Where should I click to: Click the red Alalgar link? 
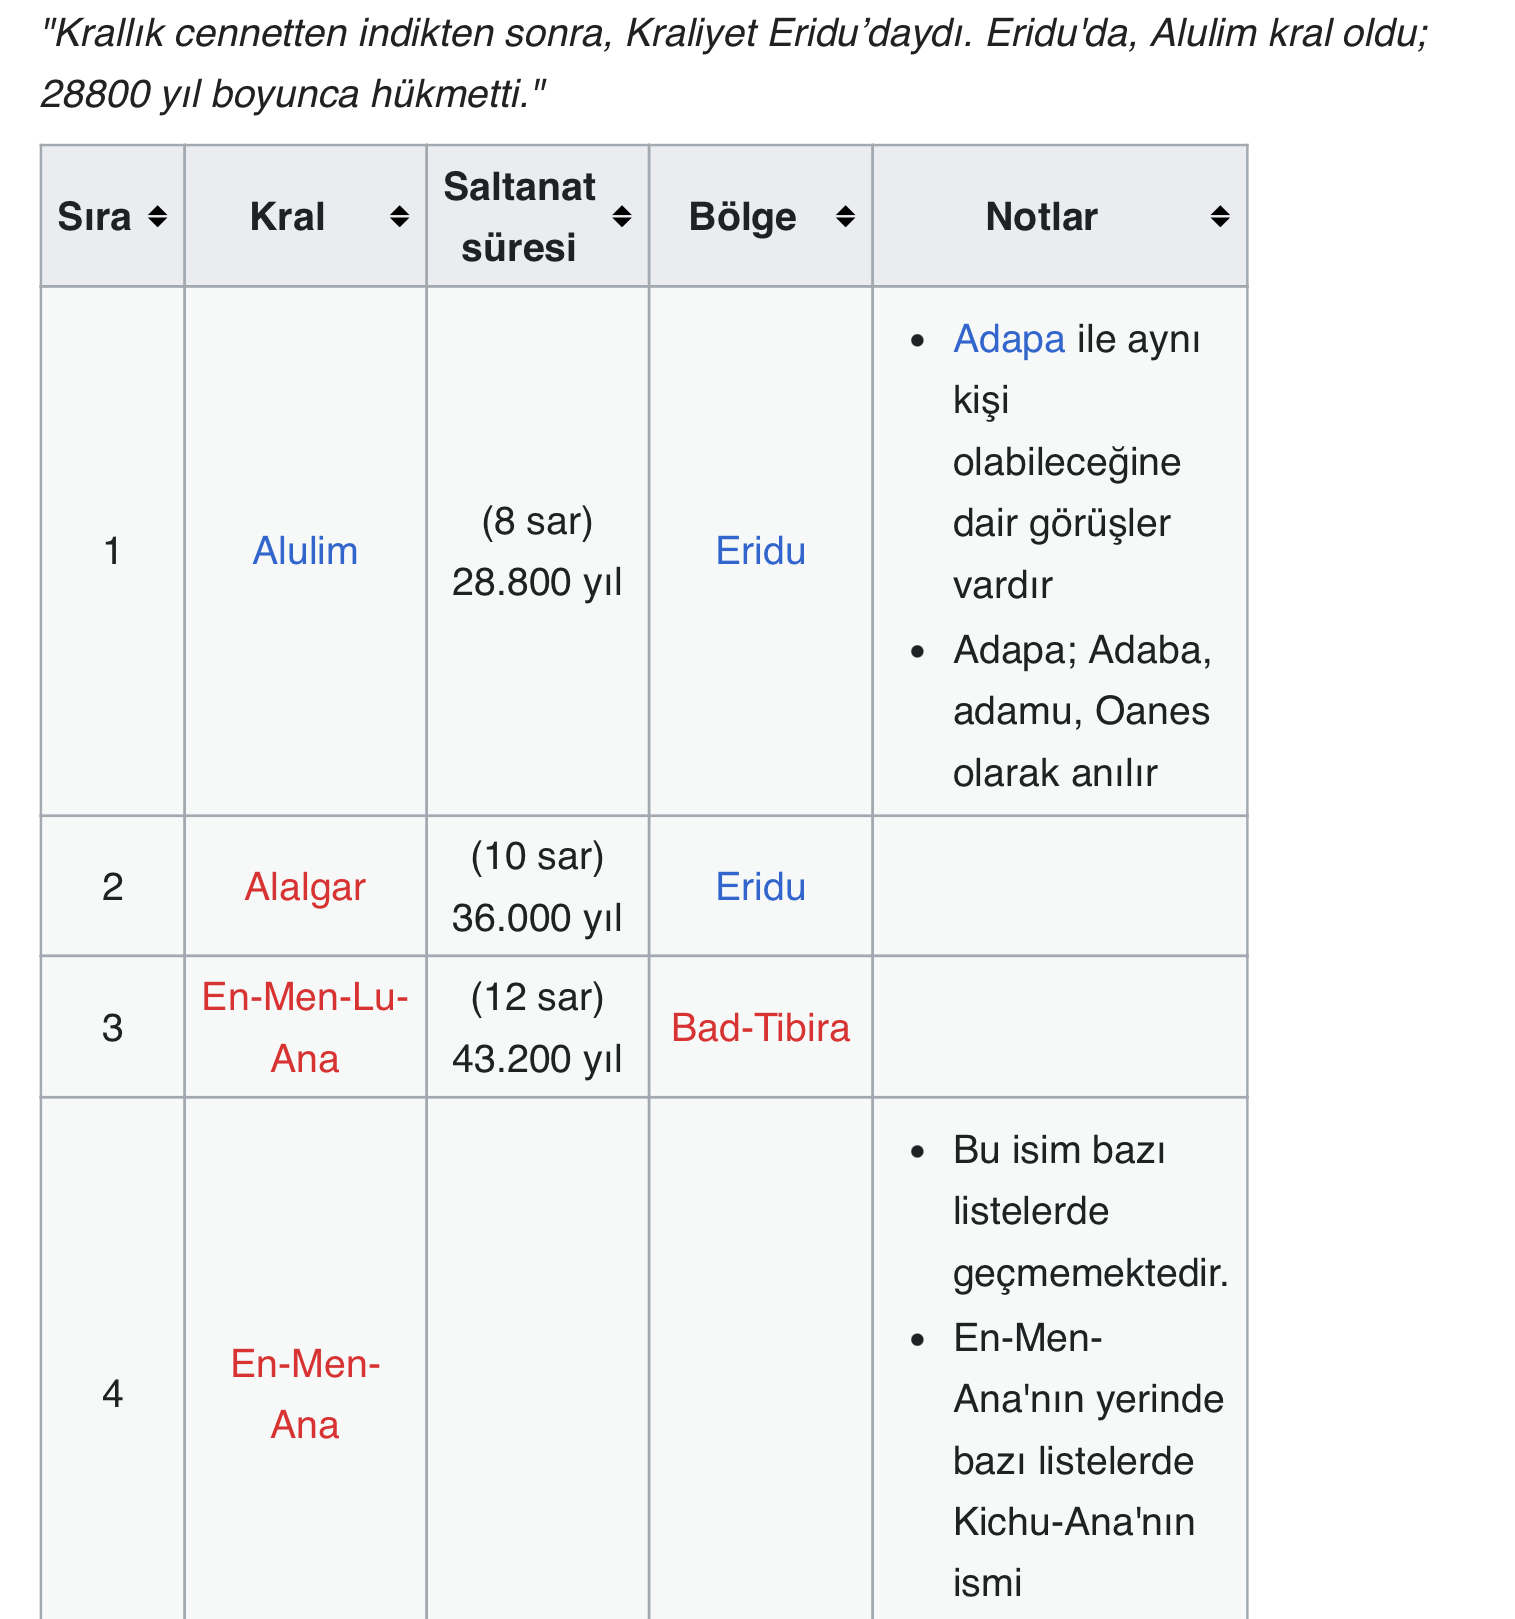(305, 887)
